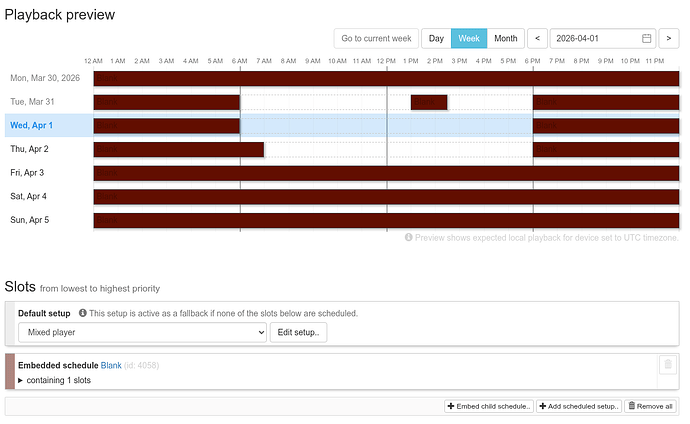Click Go to current week button
The width and height of the screenshot is (690, 424).
coord(376,39)
